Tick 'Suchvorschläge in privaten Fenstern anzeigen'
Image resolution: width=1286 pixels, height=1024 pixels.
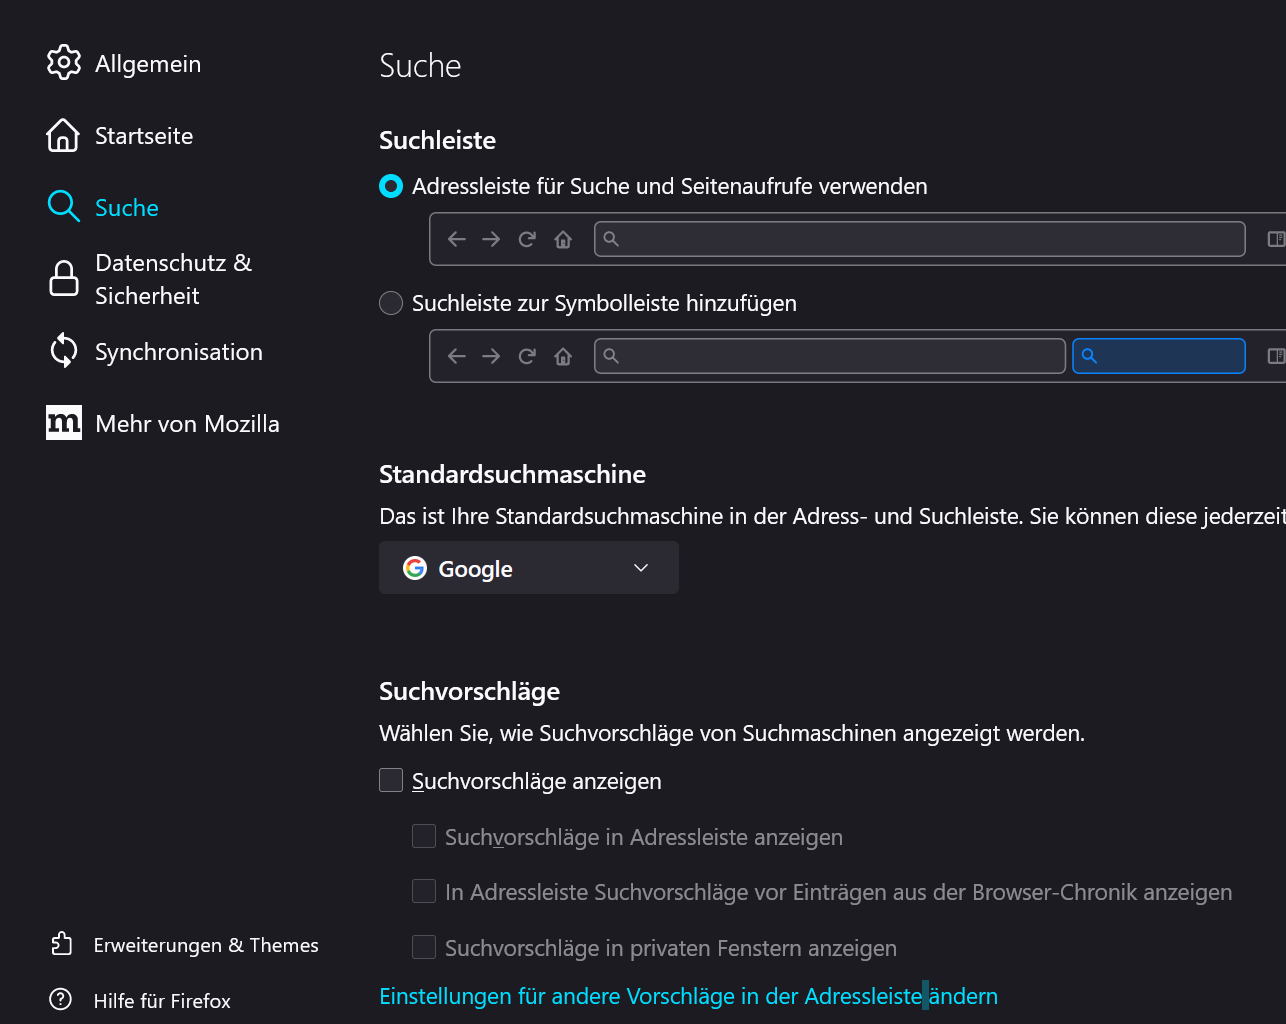coord(424,947)
